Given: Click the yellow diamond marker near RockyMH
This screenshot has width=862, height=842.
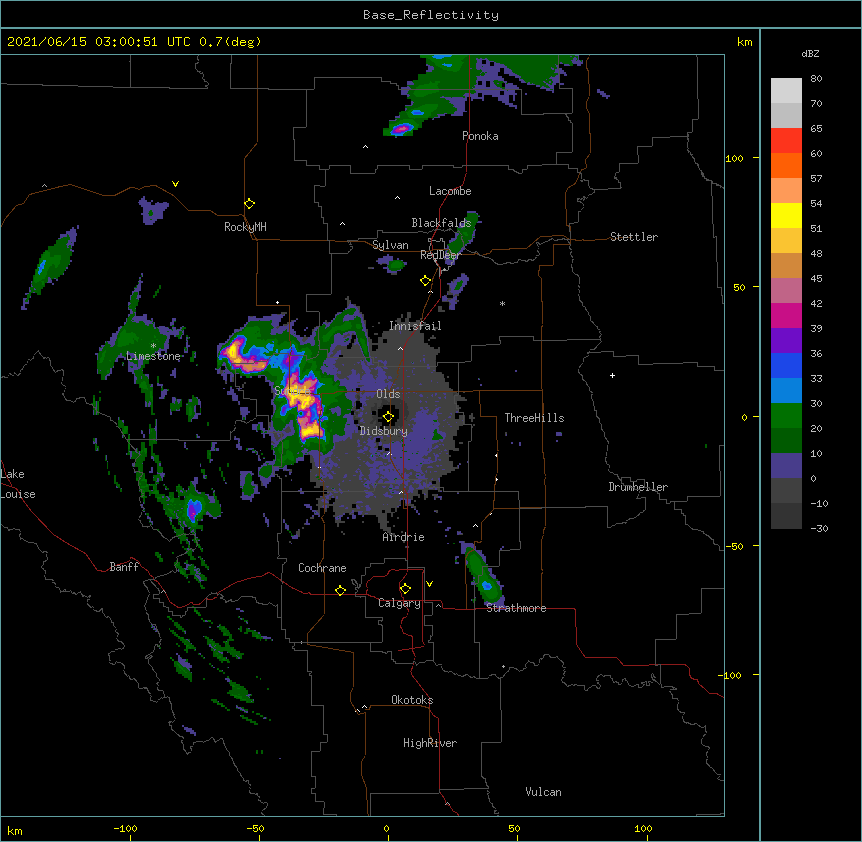Looking at the screenshot, I should pyautogui.click(x=250, y=204).
